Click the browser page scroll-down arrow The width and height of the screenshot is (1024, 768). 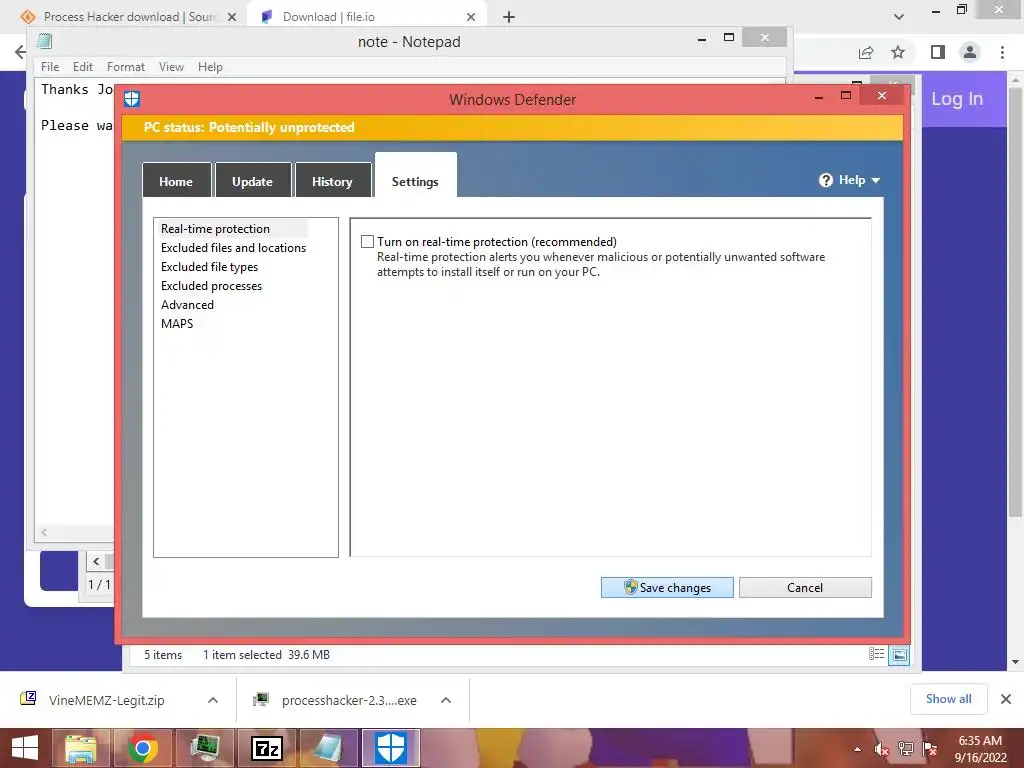1015,662
